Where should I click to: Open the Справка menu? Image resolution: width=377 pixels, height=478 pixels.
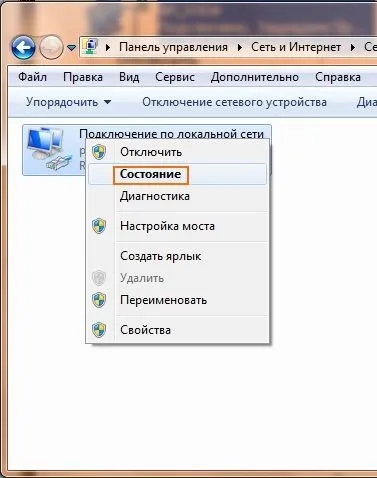click(x=338, y=77)
